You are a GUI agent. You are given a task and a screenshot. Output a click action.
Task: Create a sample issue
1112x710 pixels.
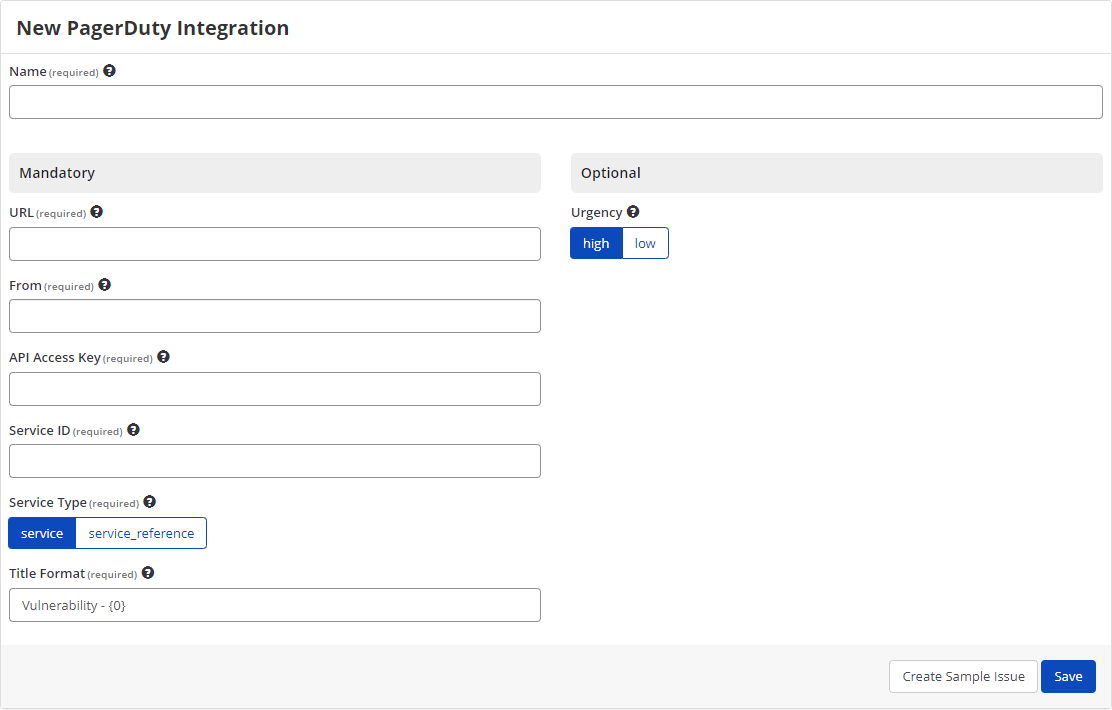click(x=963, y=676)
